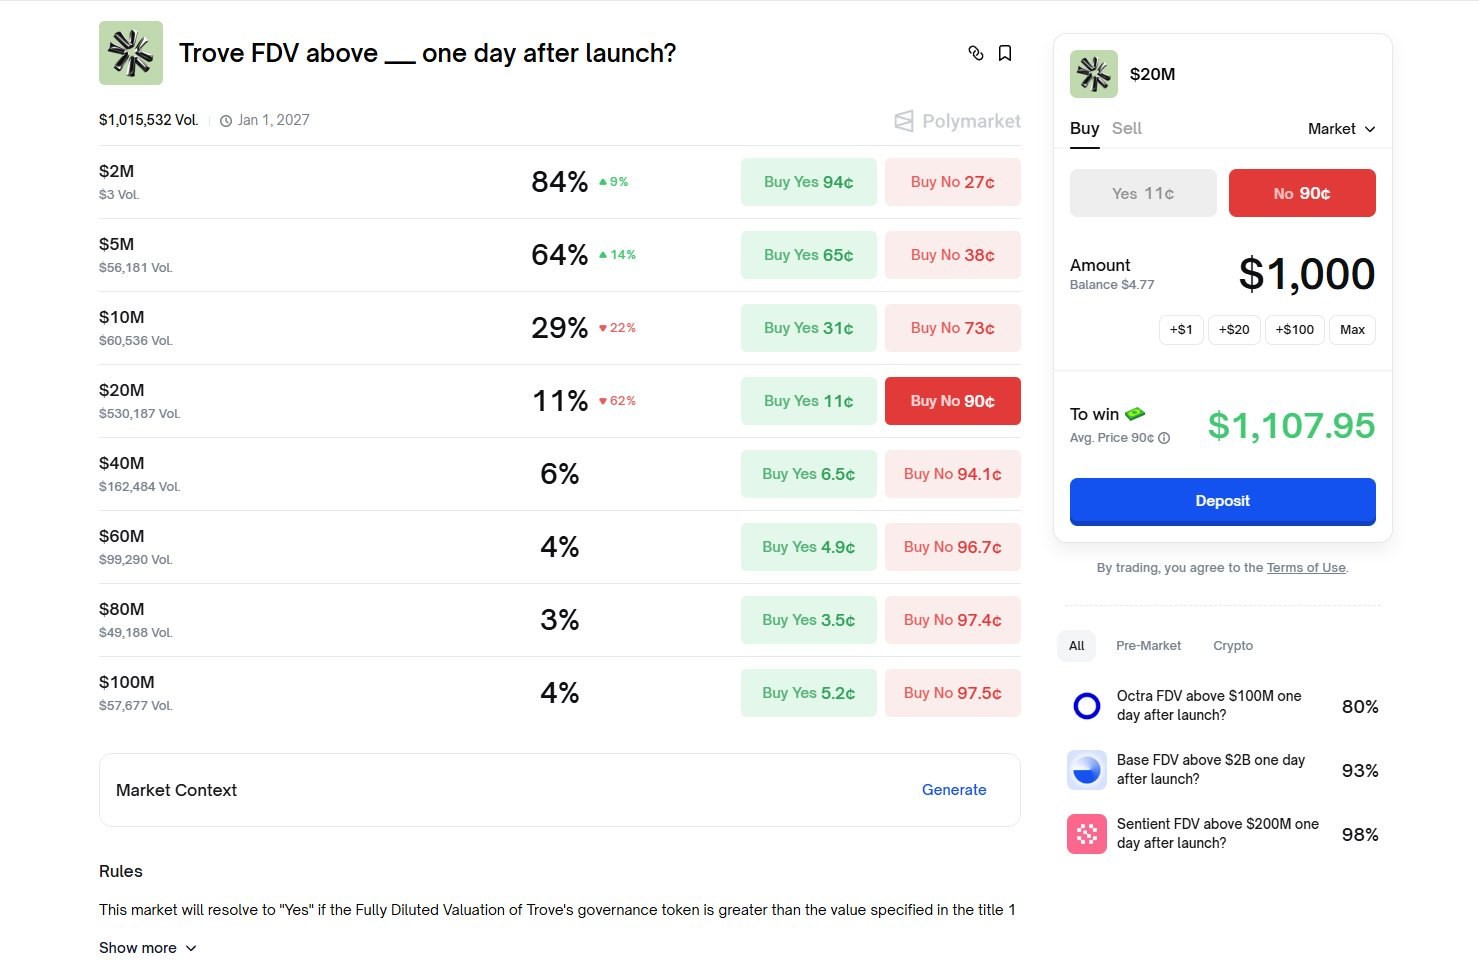Open the Terms of Use link
This screenshot has width=1479, height=966.
point(1306,568)
